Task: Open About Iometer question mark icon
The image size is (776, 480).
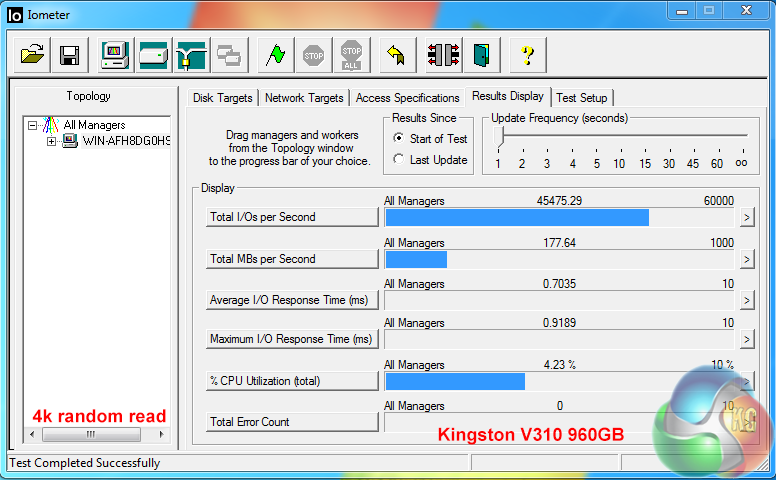Action: (528, 55)
